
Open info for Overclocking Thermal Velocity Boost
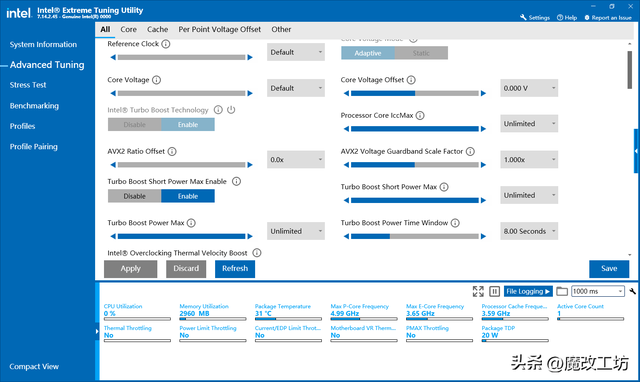click(257, 253)
